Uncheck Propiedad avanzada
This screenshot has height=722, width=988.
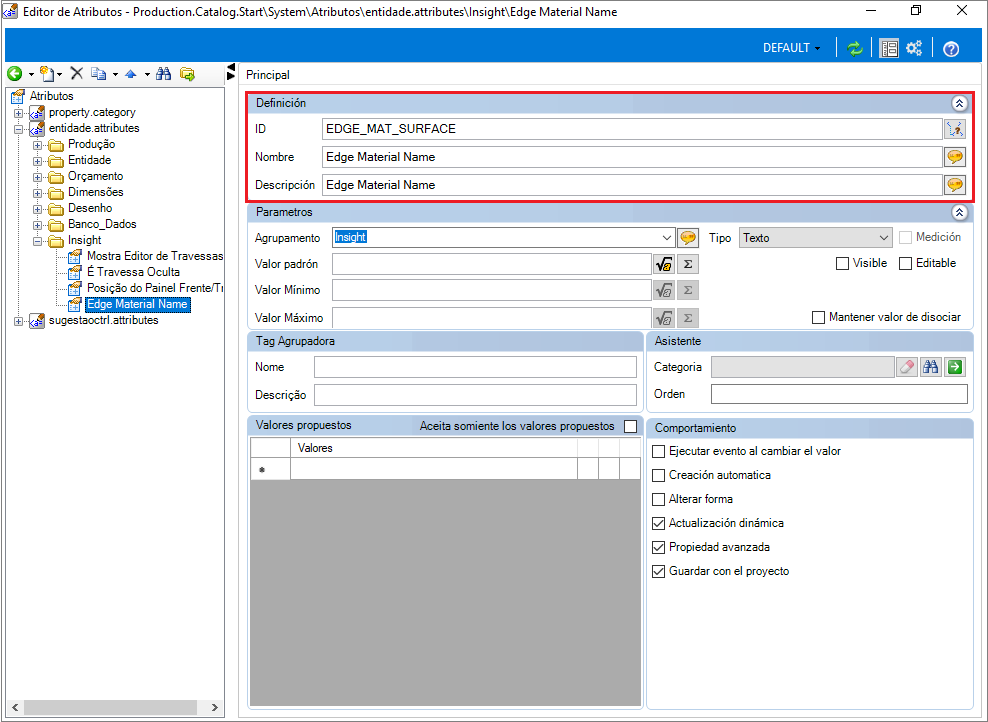coord(658,547)
